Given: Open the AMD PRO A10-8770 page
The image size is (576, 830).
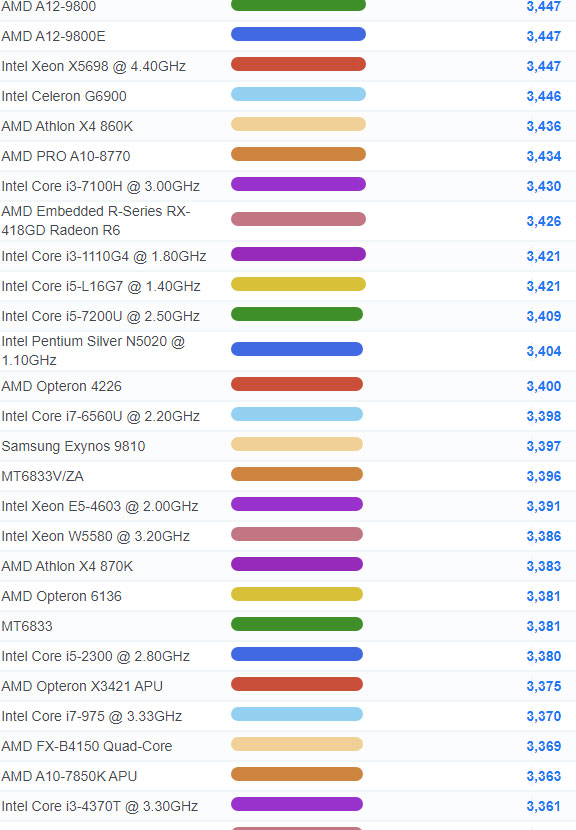Looking at the screenshot, I should point(66,156).
